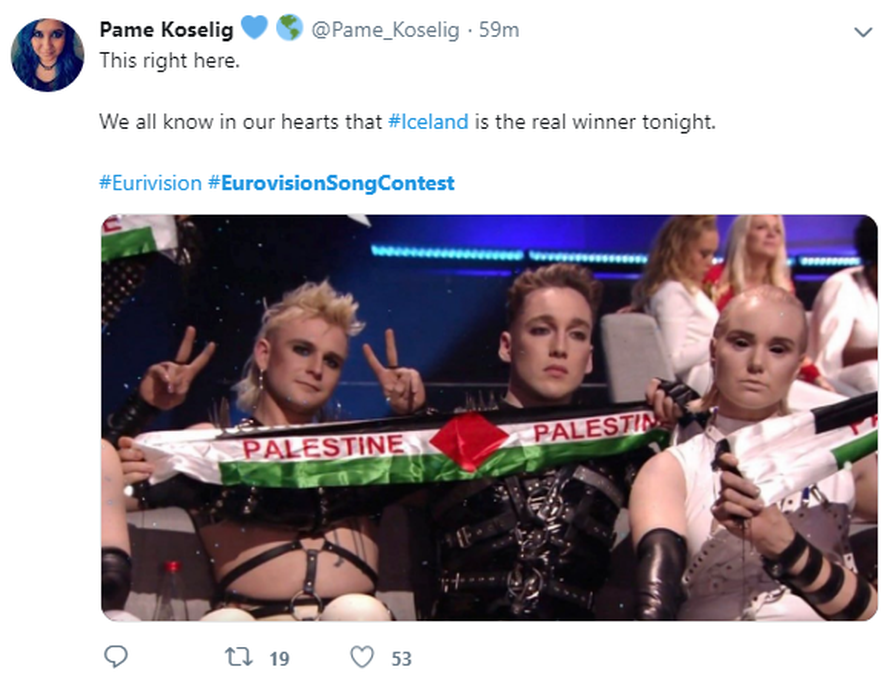890x684 pixels.
Task: Open the #Iceland hashtag link
Action: (x=427, y=122)
